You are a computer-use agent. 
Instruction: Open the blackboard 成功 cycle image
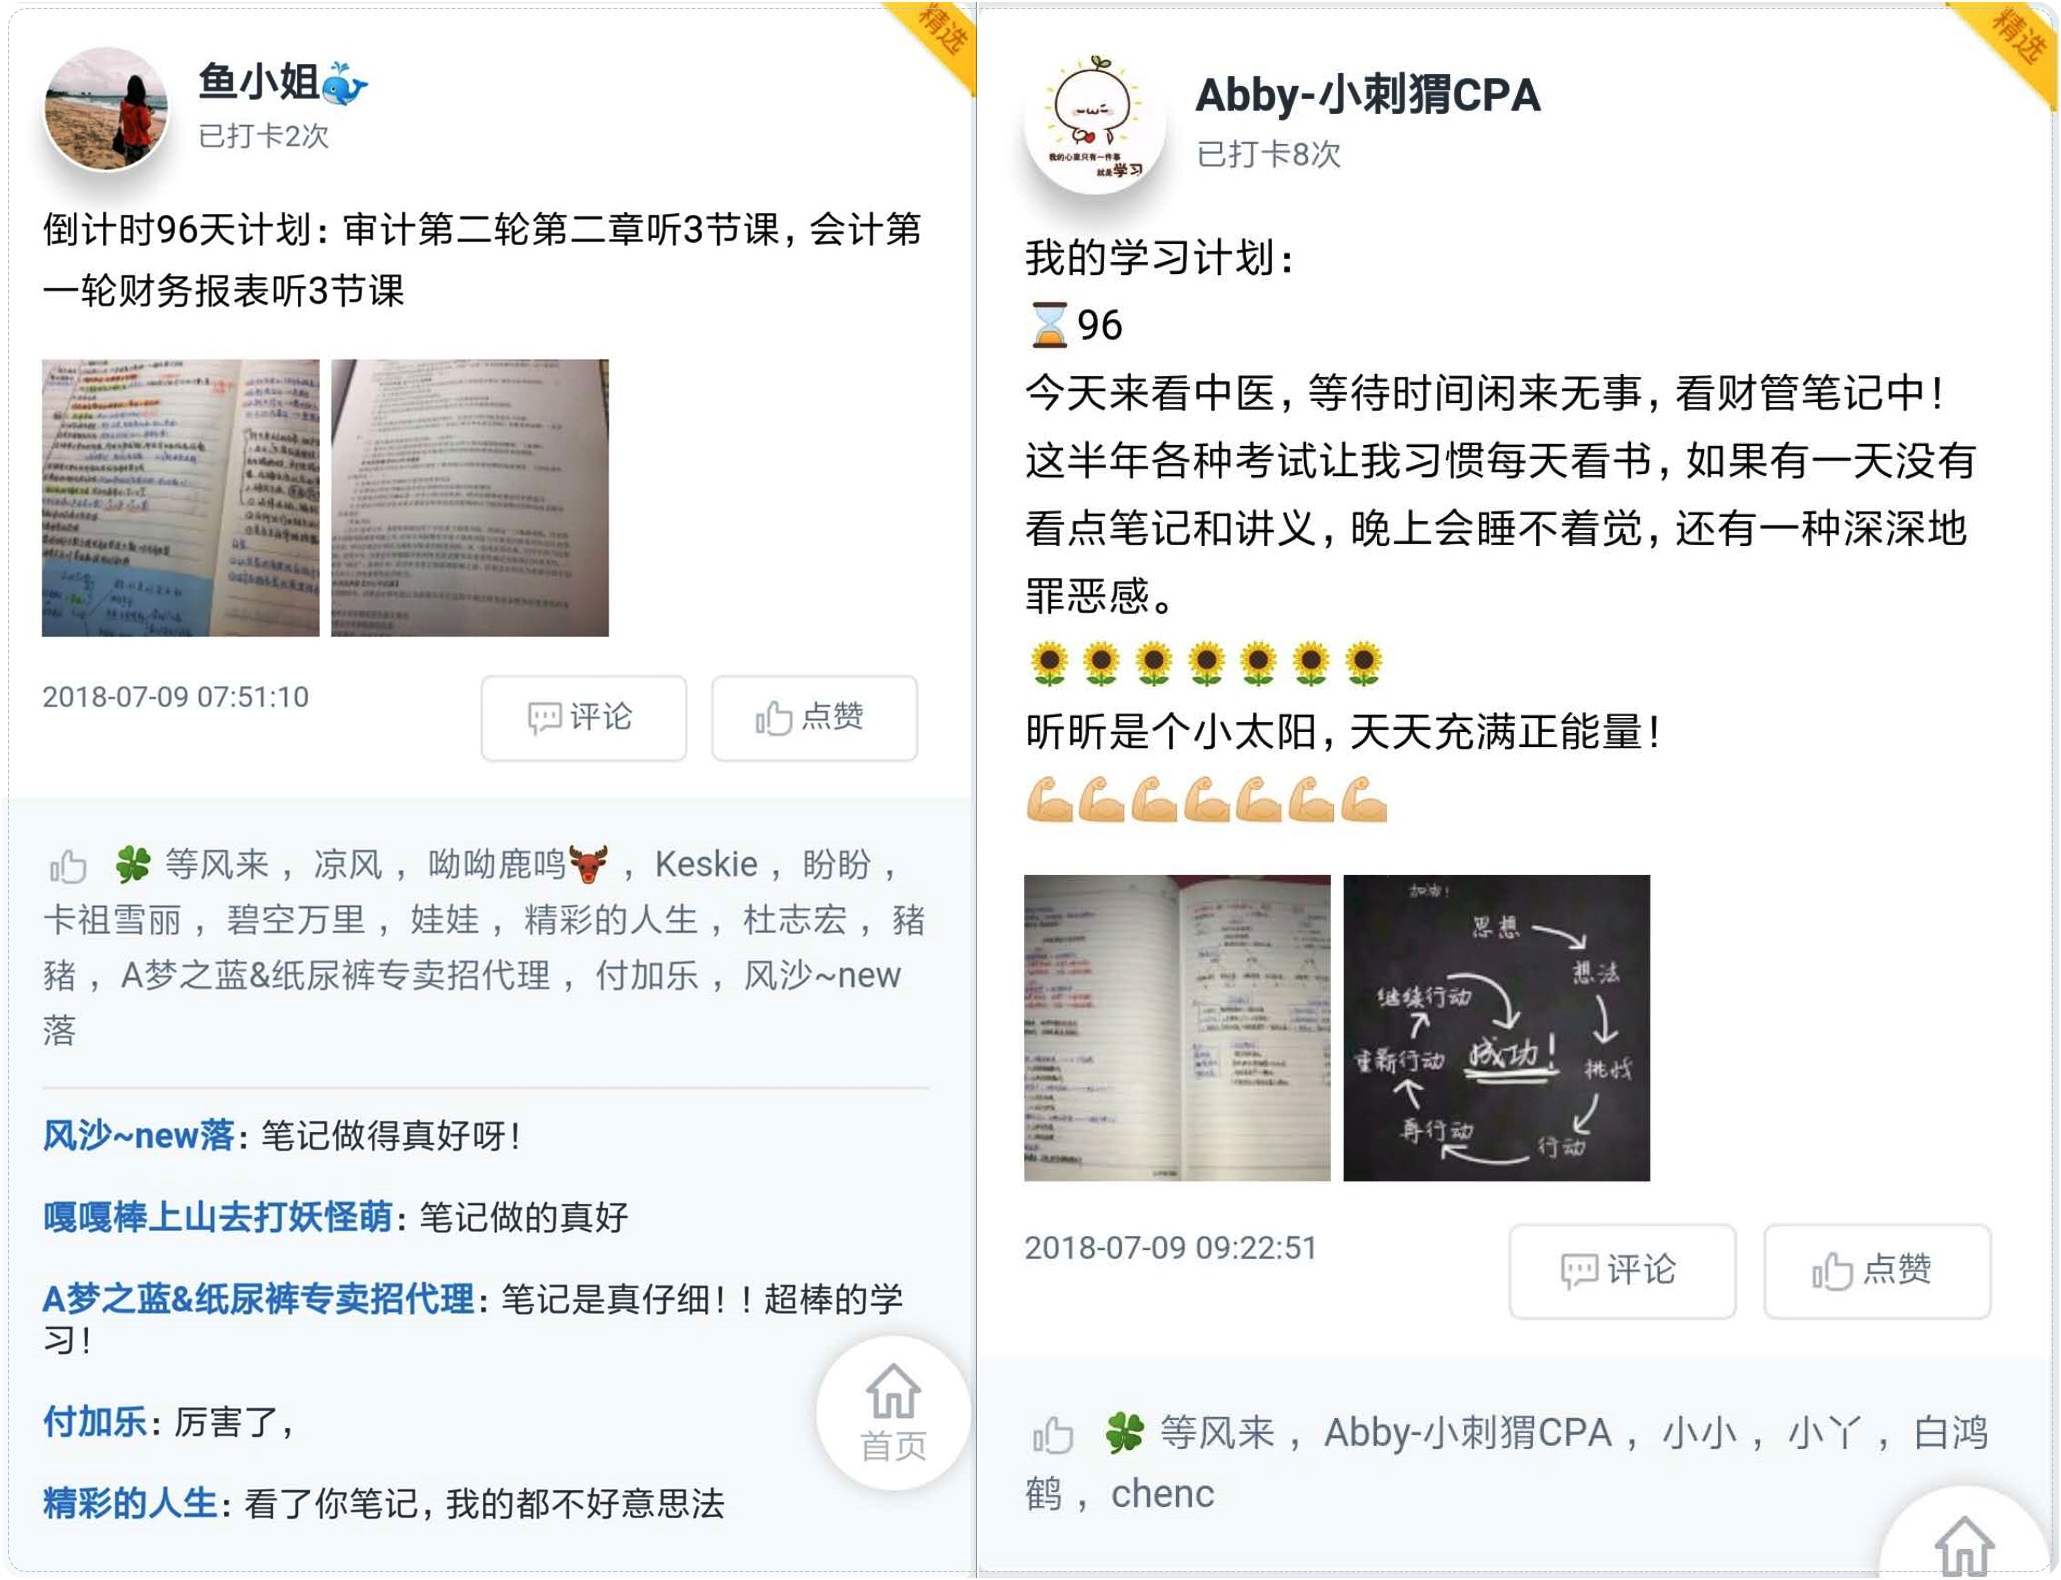1496,1027
